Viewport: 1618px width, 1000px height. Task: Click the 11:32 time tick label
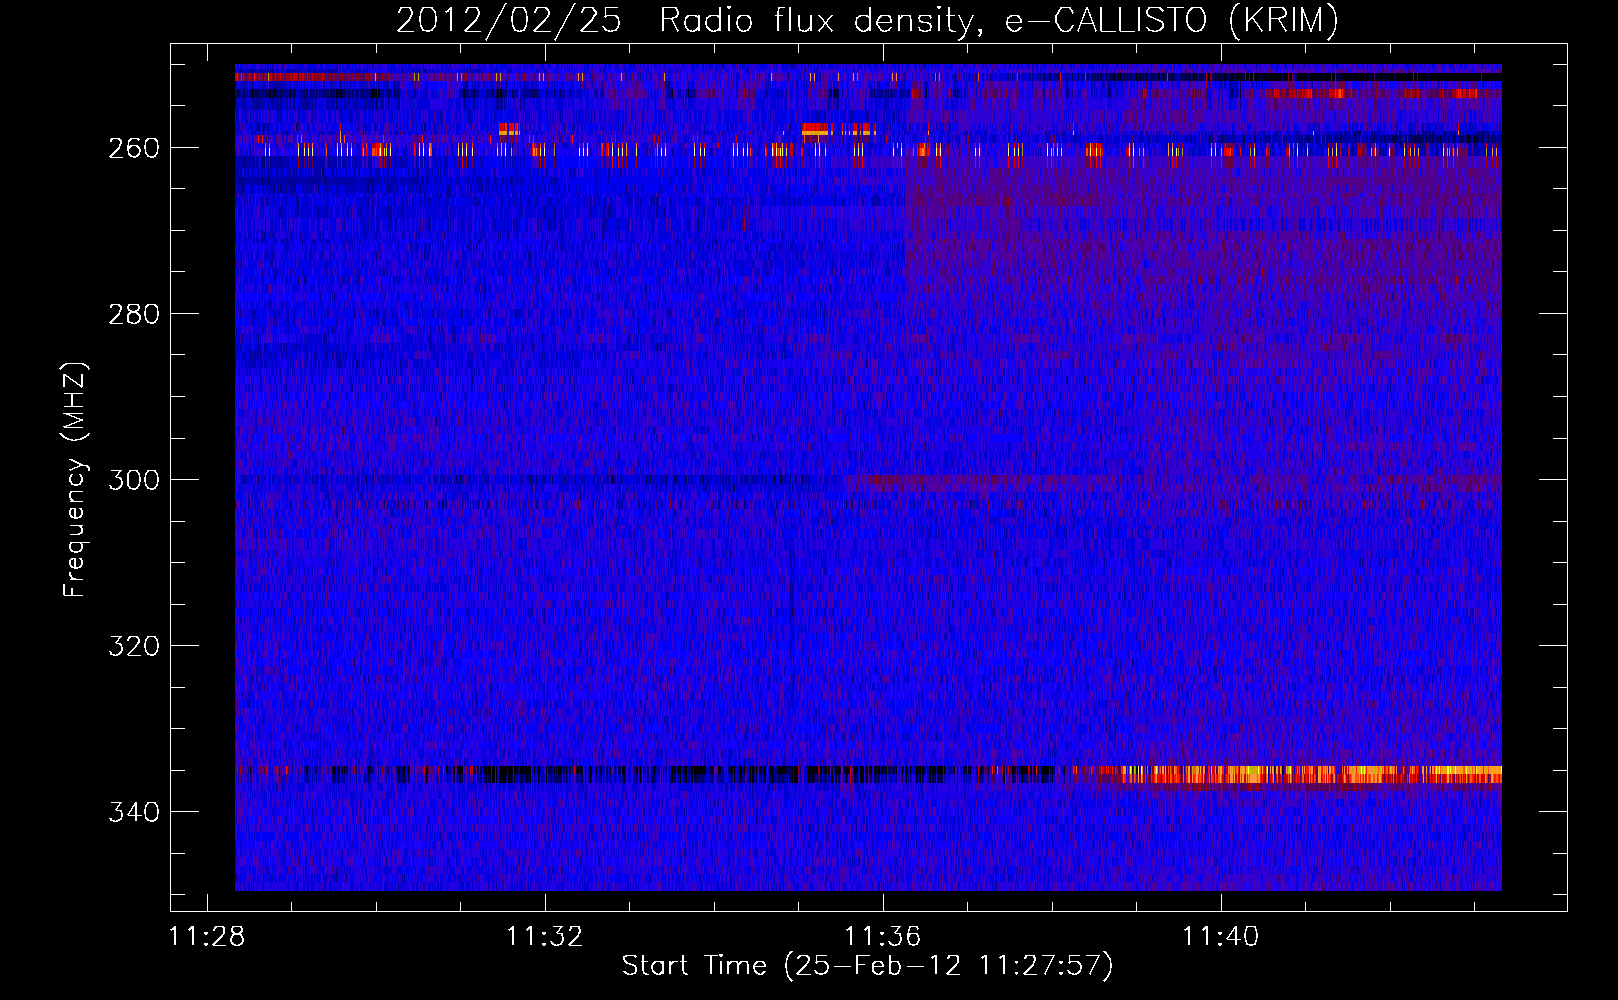pyautogui.click(x=545, y=937)
